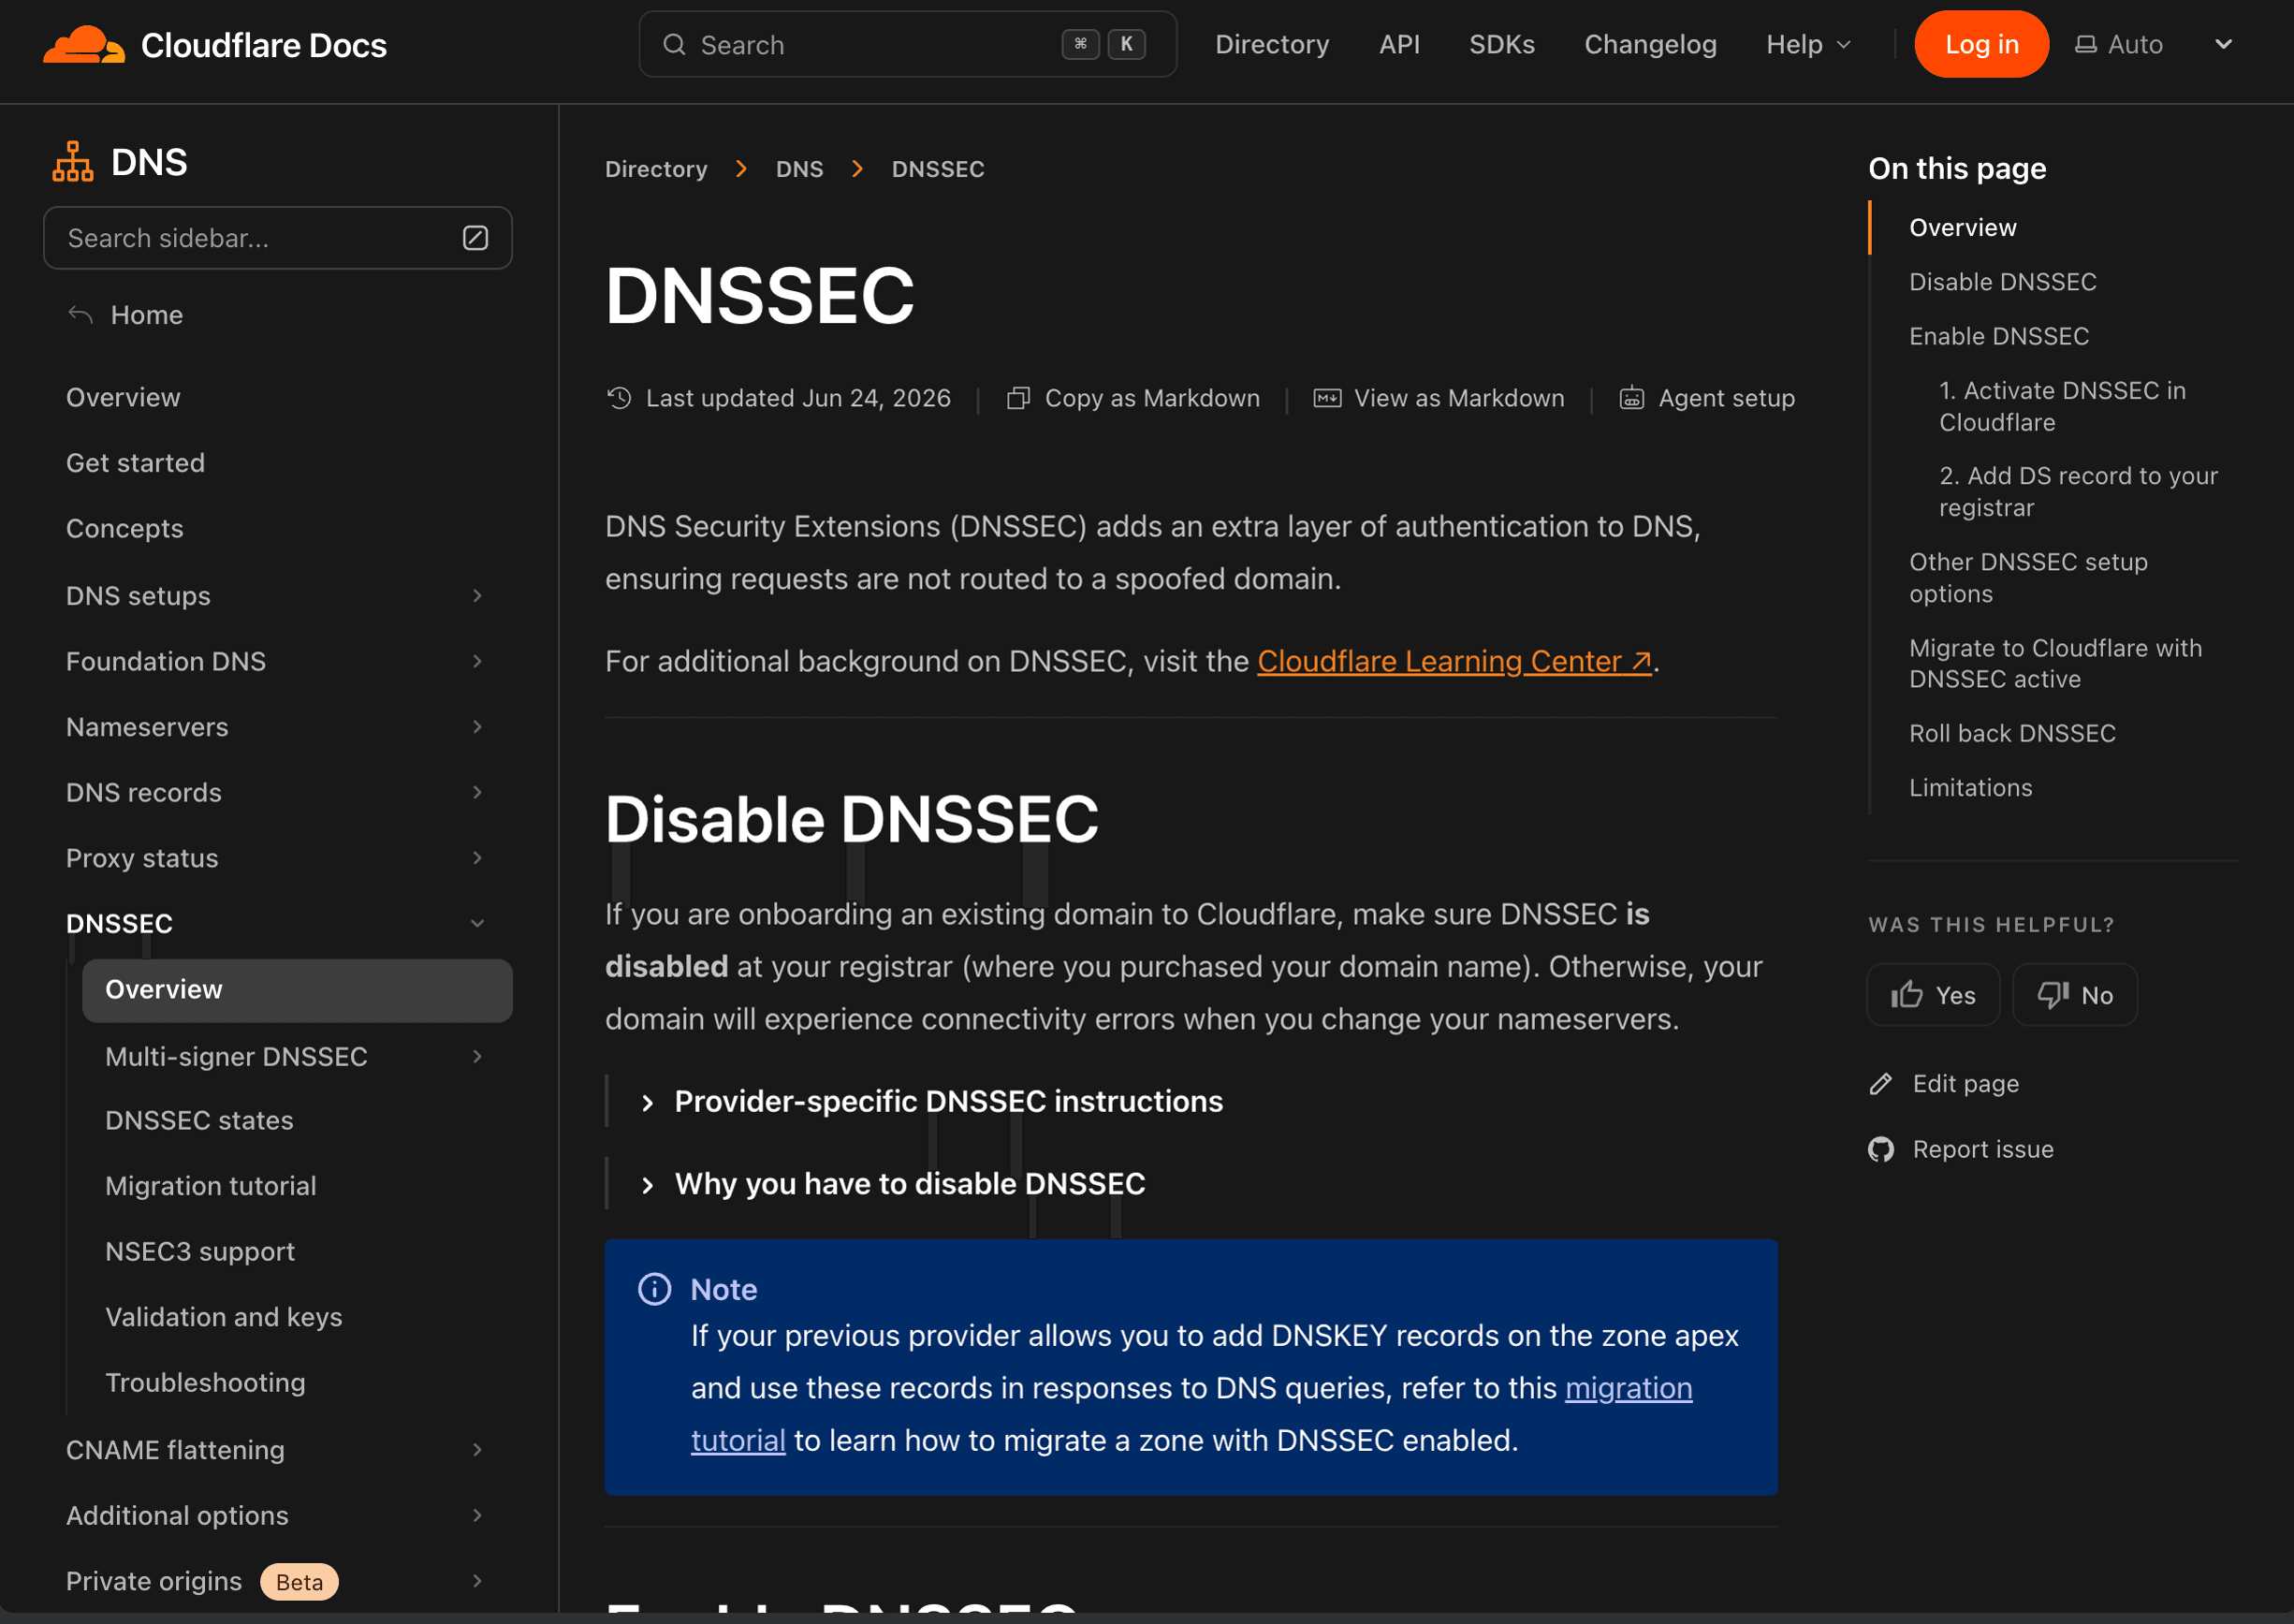Click the Cloudflare cloud logo icon
This screenshot has width=2294, height=1624.
tap(84, 45)
